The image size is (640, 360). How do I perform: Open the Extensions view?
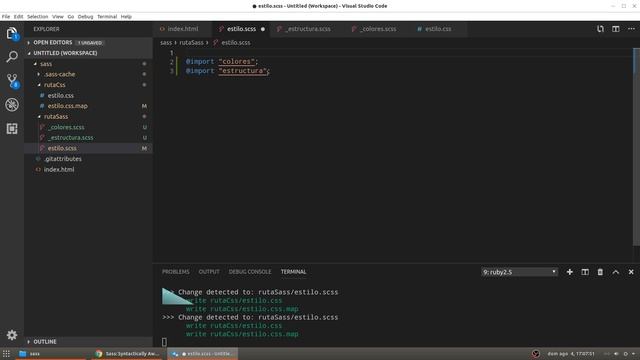pos(12,129)
